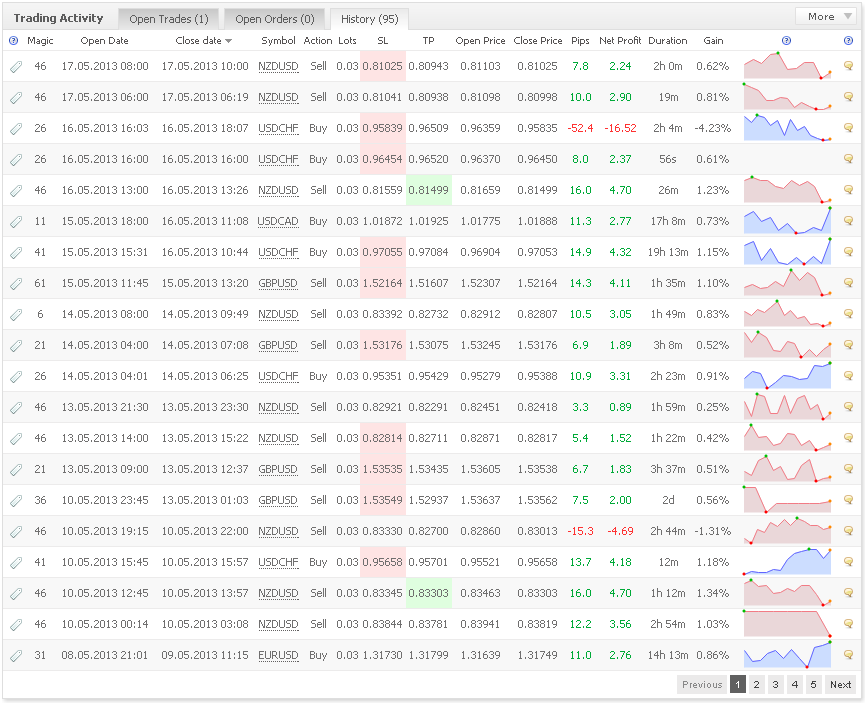Open GBPUSD link in 15.05.2013 11:45 row
Screen dimensions: 865x703
click(278, 283)
